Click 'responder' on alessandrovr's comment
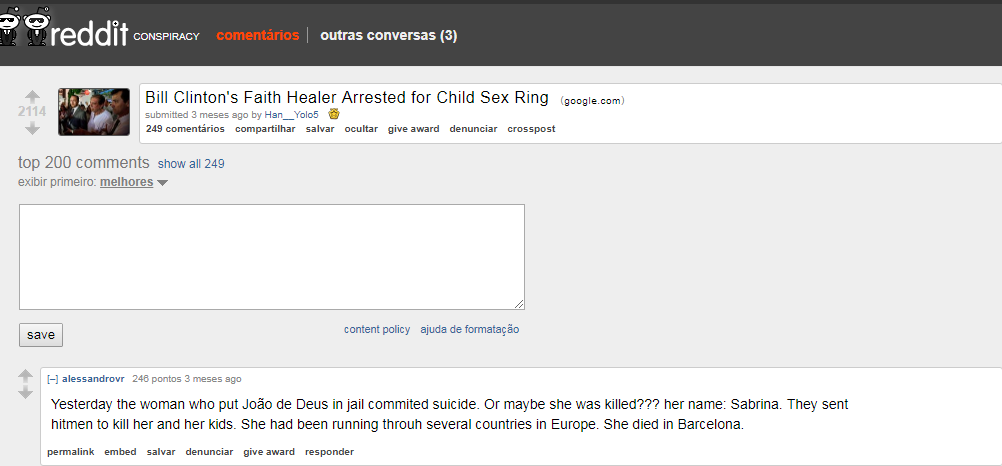This screenshot has height=466, width=1002. 329,452
